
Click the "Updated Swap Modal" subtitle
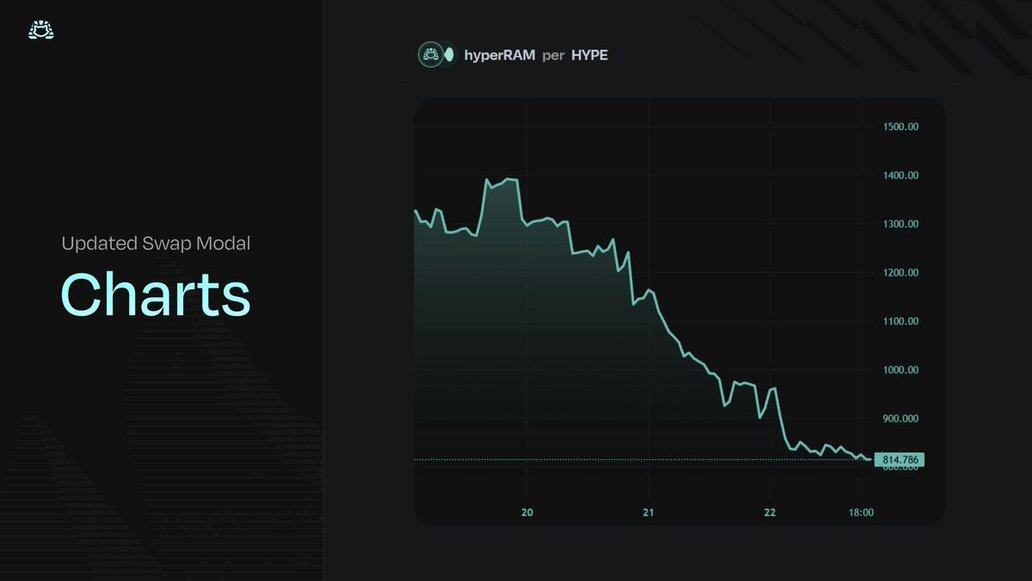155,243
